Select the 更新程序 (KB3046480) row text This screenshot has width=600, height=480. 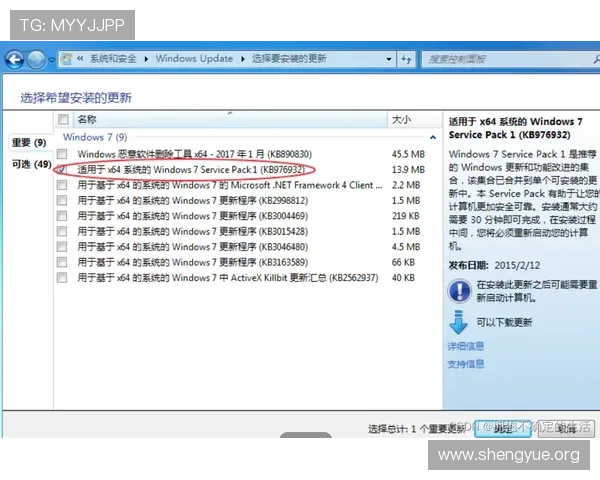point(192,247)
